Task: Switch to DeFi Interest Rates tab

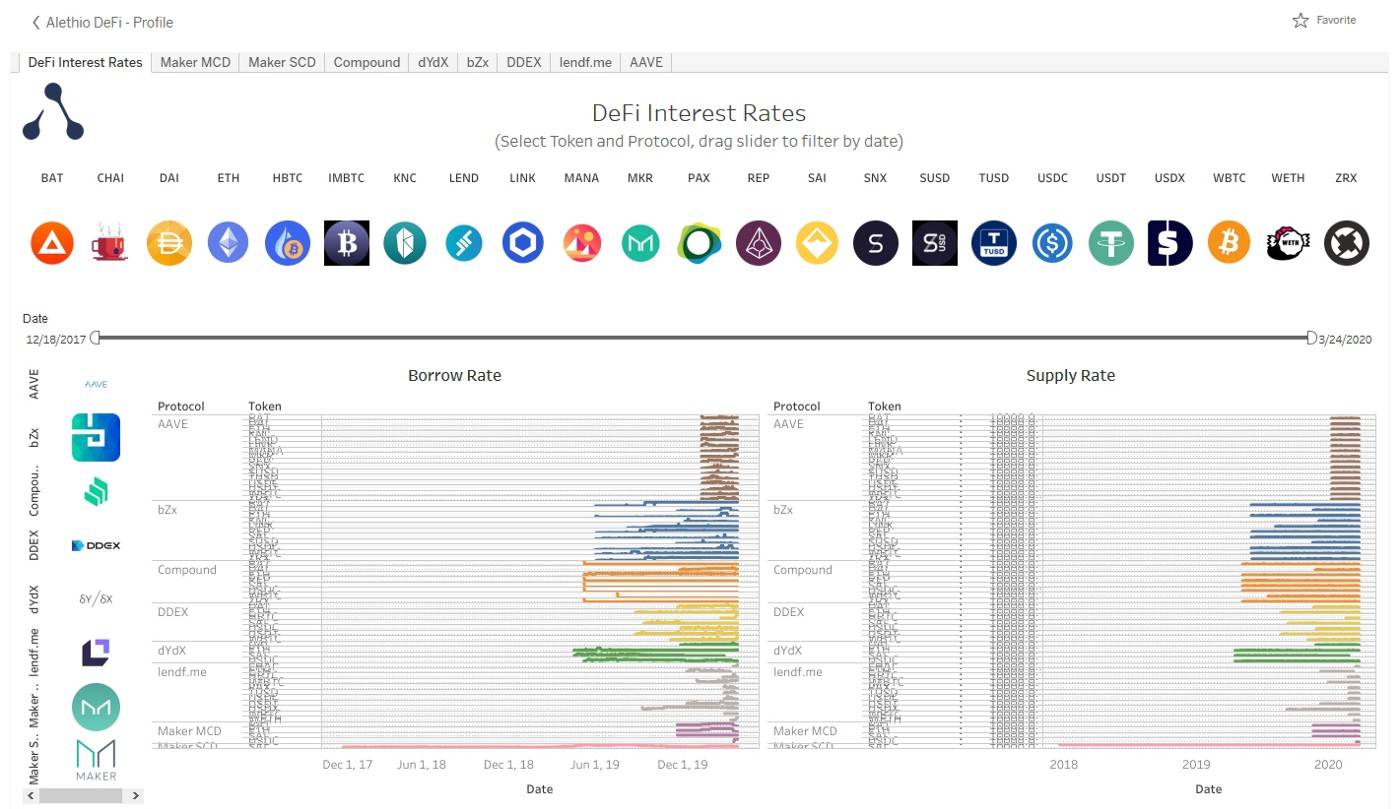Action: point(85,62)
